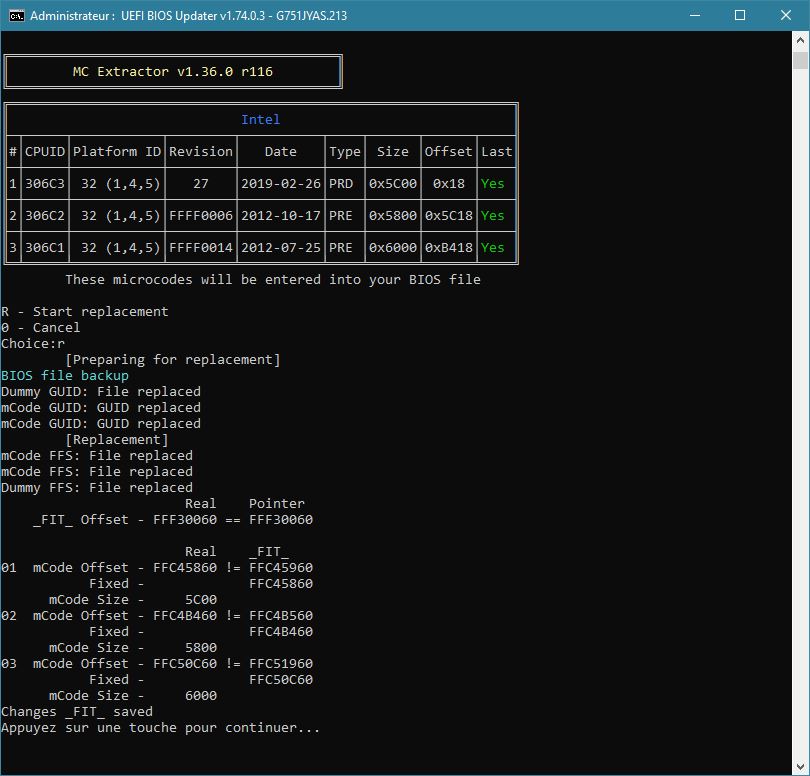Image resolution: width=810 pixels, height=776 pixels.
Task: Click offset cell '0xB418'
Action: 448,247
